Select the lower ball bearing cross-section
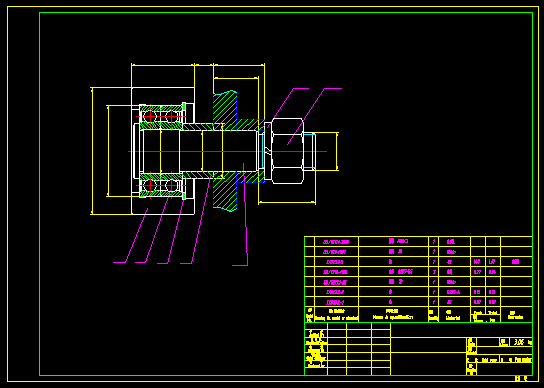This screenshot has width=544, height=388. pos(161,185)
